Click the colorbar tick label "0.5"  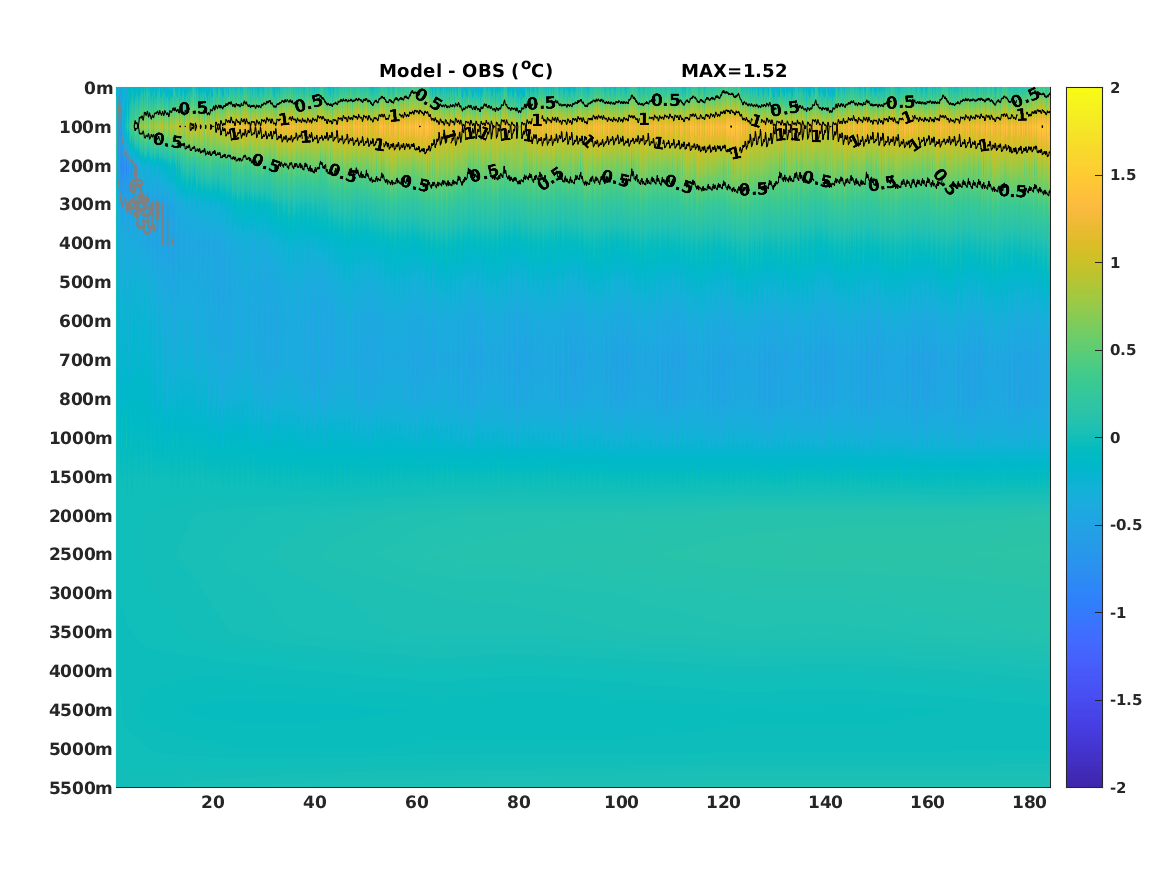point(1123,350)
